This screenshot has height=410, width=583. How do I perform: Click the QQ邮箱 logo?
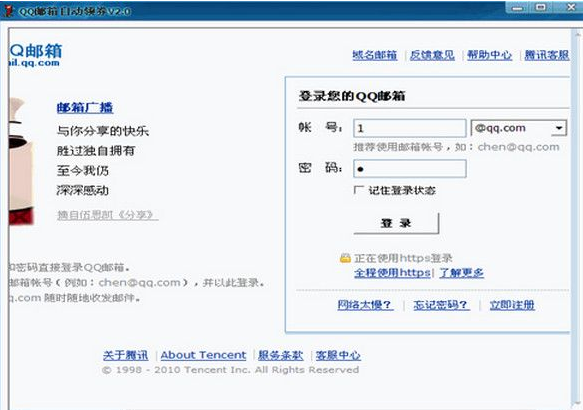[35, 55]
